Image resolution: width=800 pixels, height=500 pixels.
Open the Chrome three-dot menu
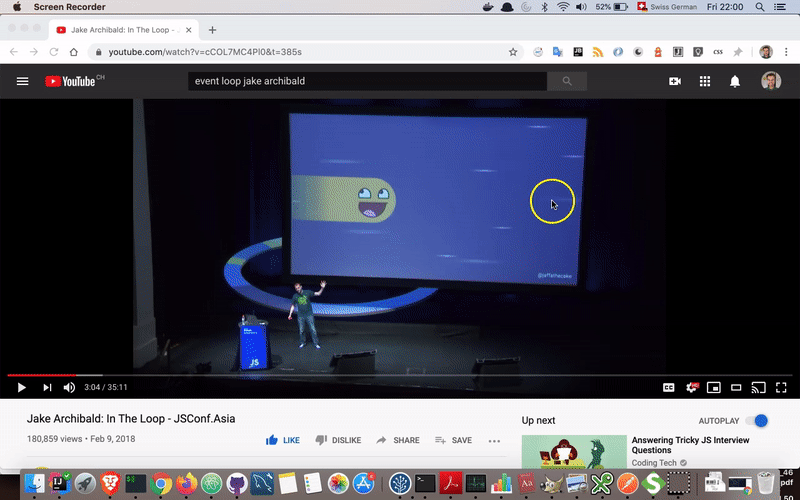click(x=786, y=52)
